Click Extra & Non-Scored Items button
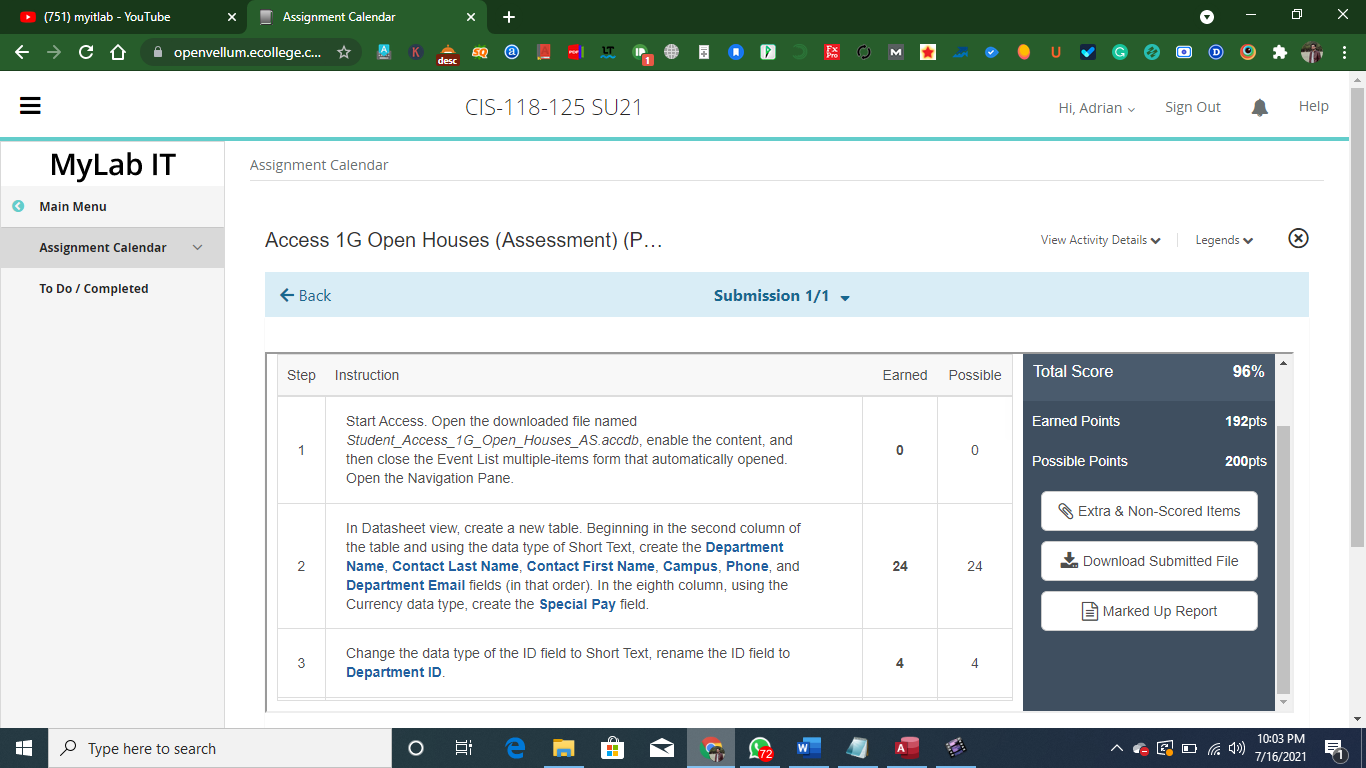1366x768 pixels. (x=1149, y=511)
